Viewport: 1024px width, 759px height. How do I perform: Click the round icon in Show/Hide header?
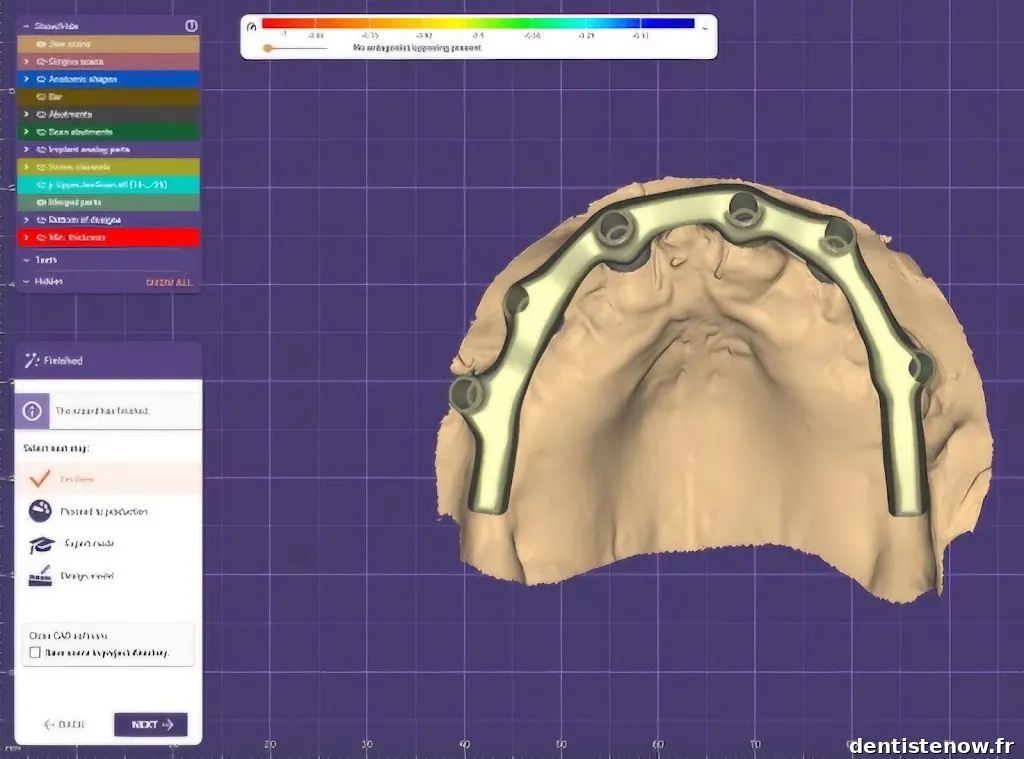[x=191, y=26]
